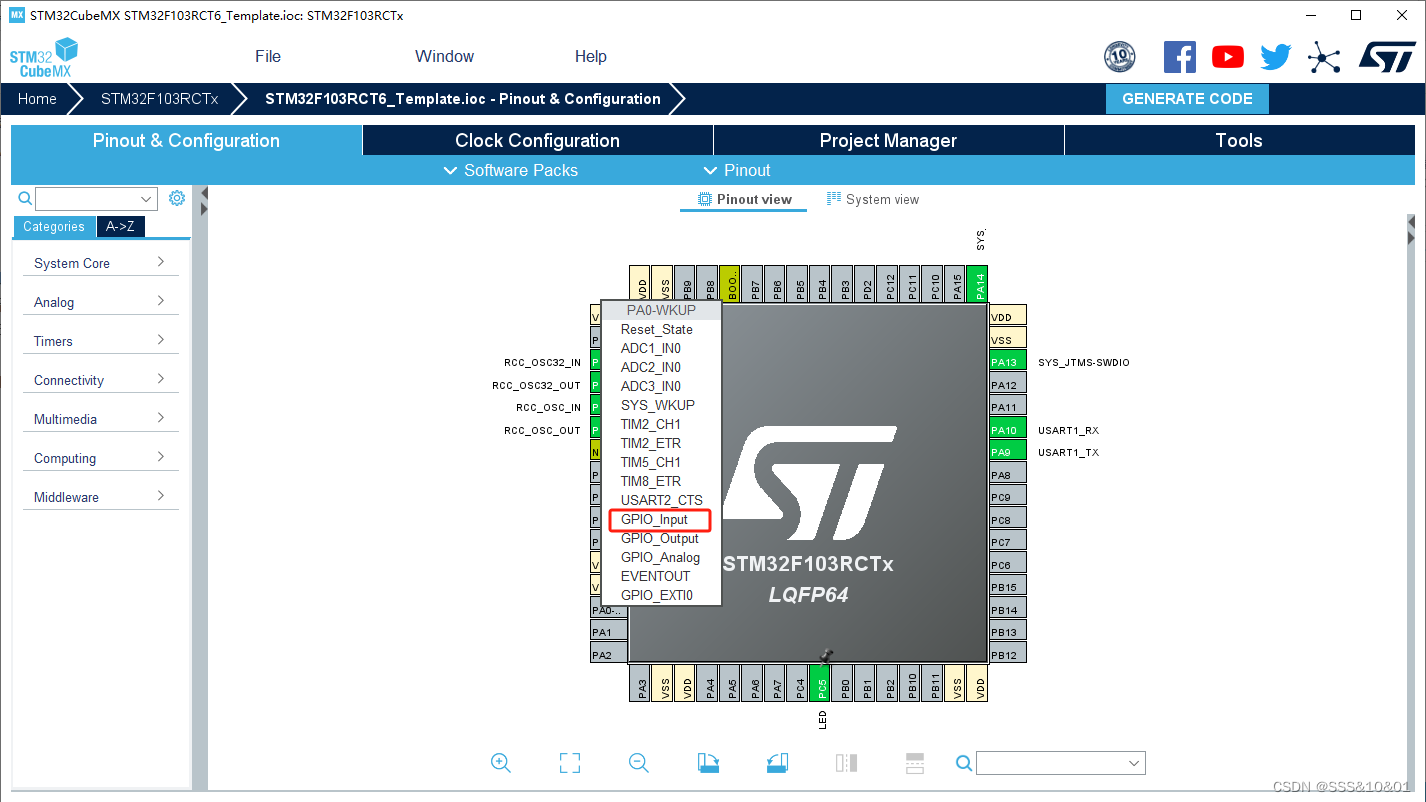This screenshot has height=802, width=1426.
Task: Click the search magnifier in the left panel
Action: [26, 198]
